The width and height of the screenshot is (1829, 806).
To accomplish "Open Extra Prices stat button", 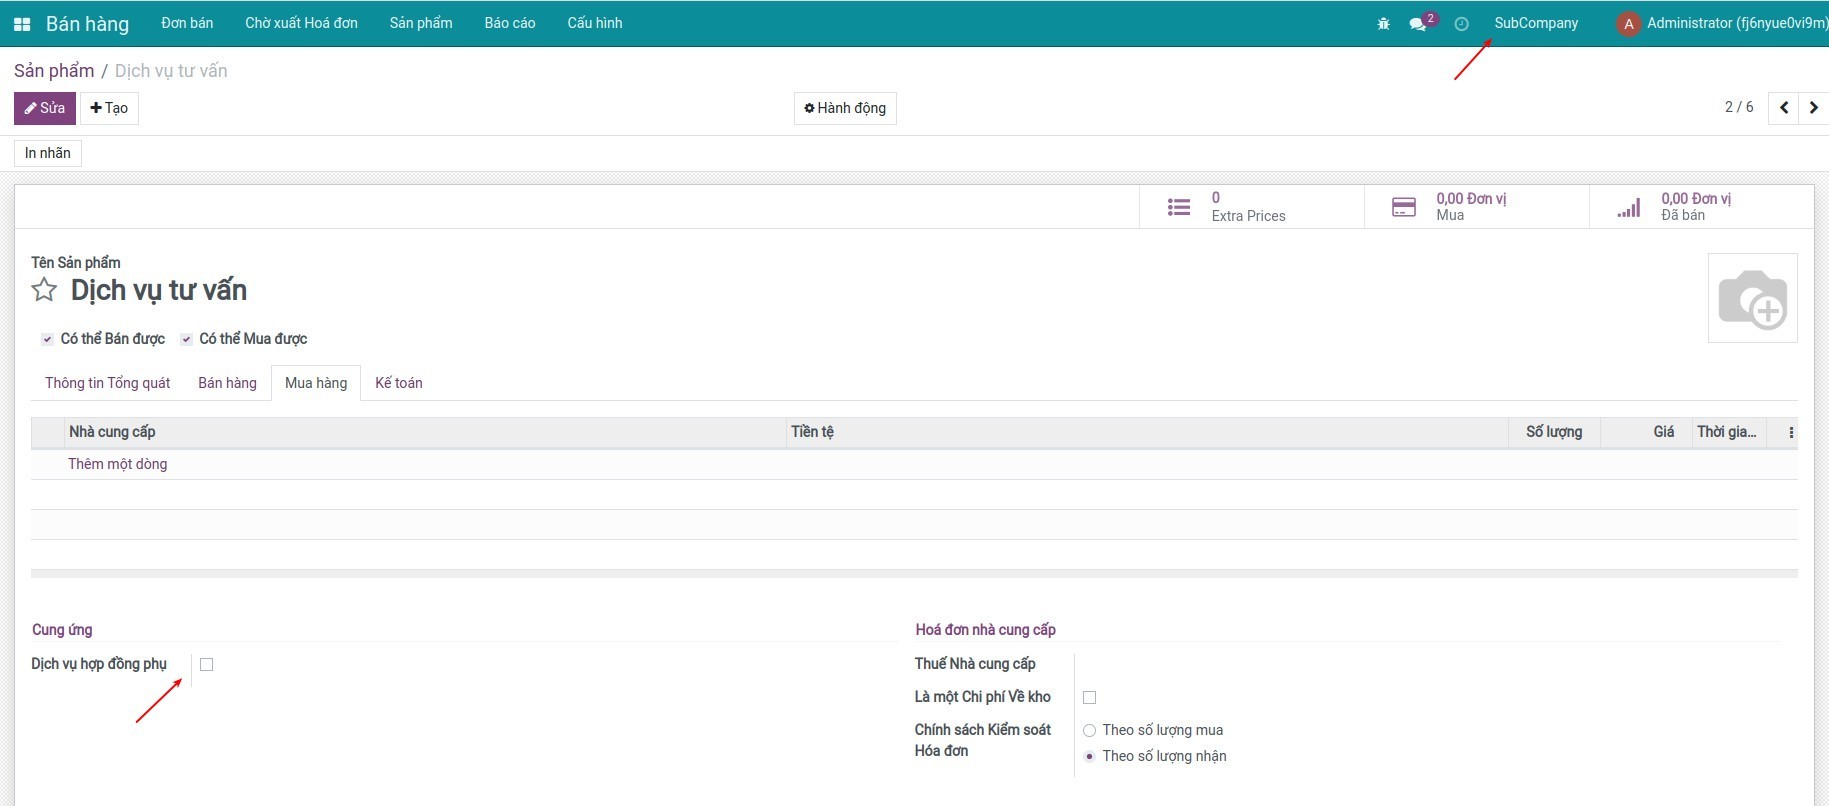I will coord(1250,207).
